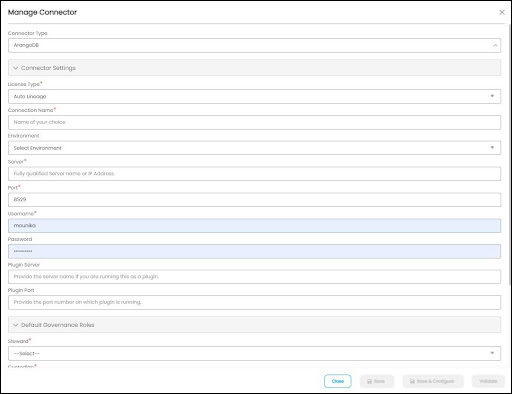Click the License Type label
The width and height of the screenshot is (512, 394).
point(24,84)
